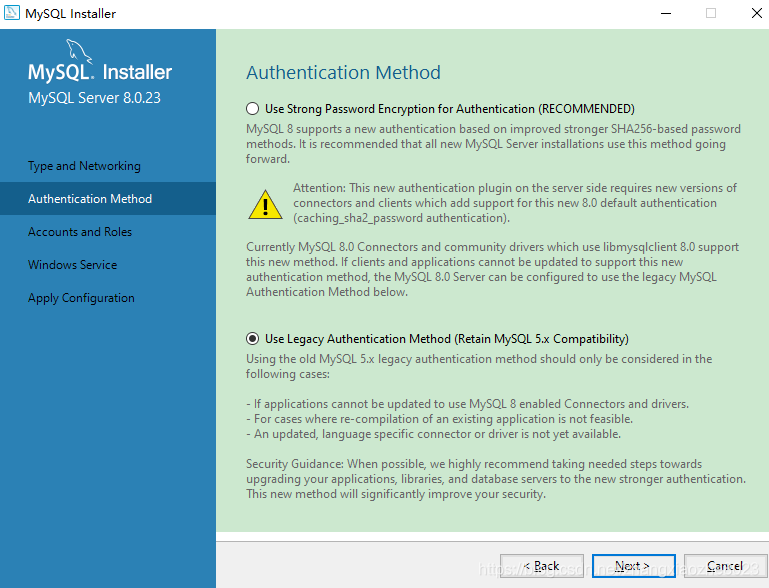Click the Security Guidance paragraph
The height and width of the screenshot is (588, 769).
(496, 479)
